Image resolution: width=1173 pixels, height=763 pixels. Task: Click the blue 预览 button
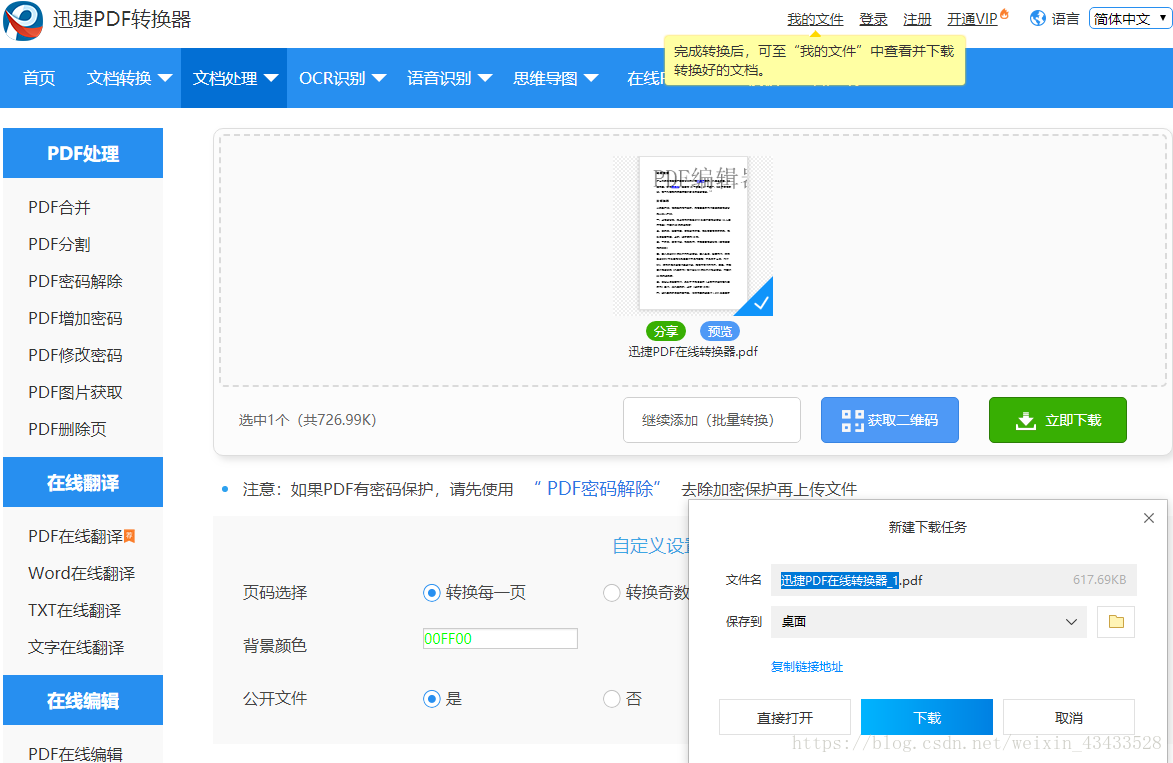720,331
